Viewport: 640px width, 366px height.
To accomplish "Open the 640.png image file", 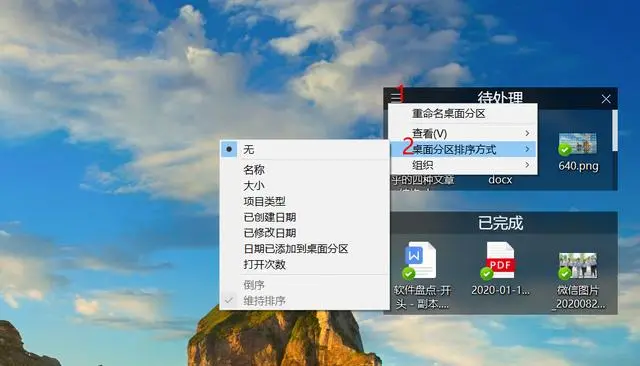I will (x=578, y=144).
